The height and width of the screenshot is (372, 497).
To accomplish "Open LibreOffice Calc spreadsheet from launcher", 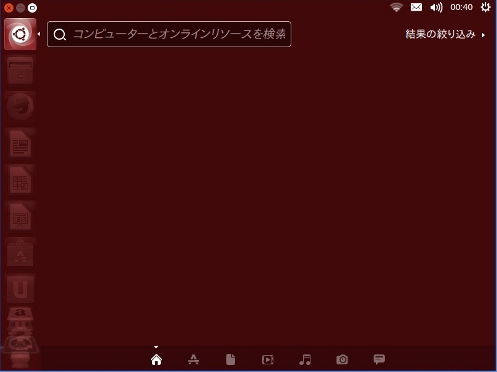I will pyautogui.click(x=20, y=180).
